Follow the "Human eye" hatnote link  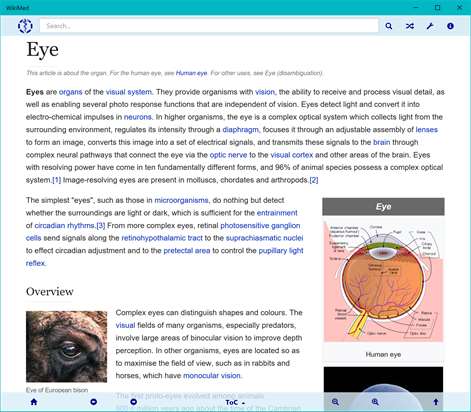(x=191, y=73)
